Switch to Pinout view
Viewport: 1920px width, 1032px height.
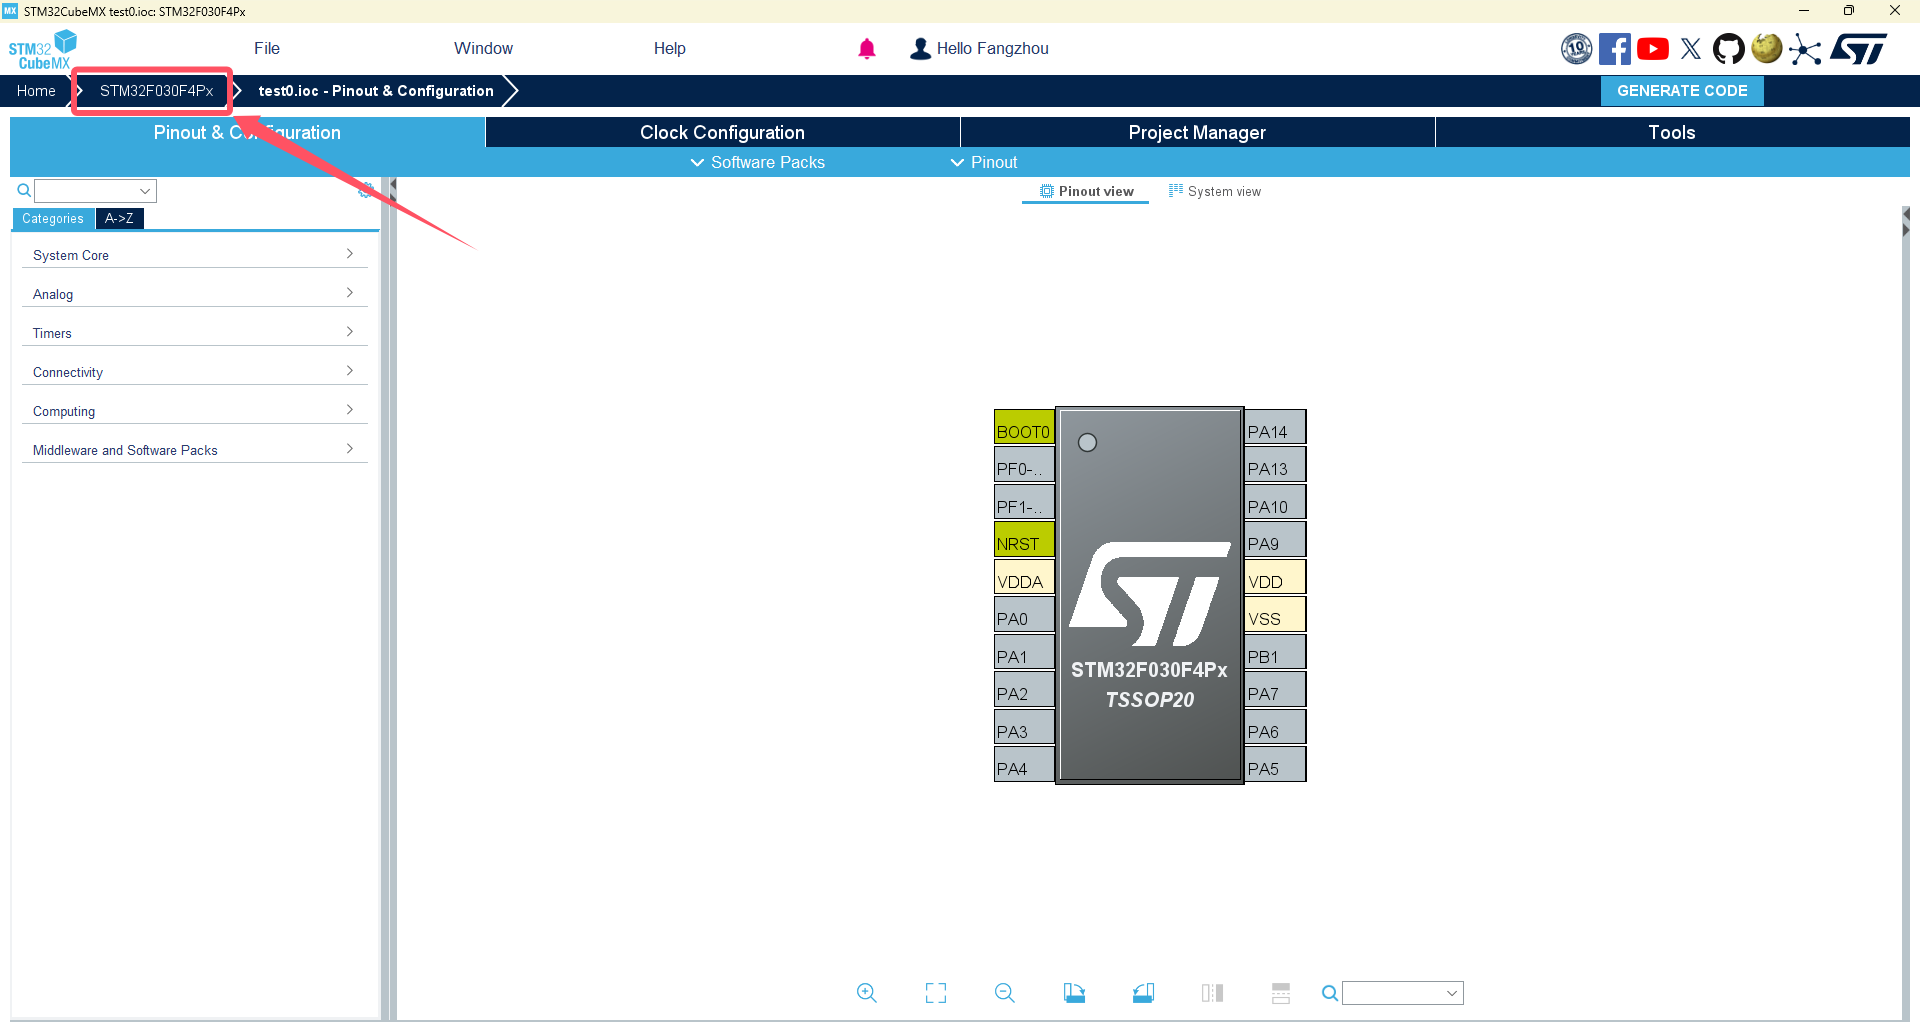coord(1086,191)
